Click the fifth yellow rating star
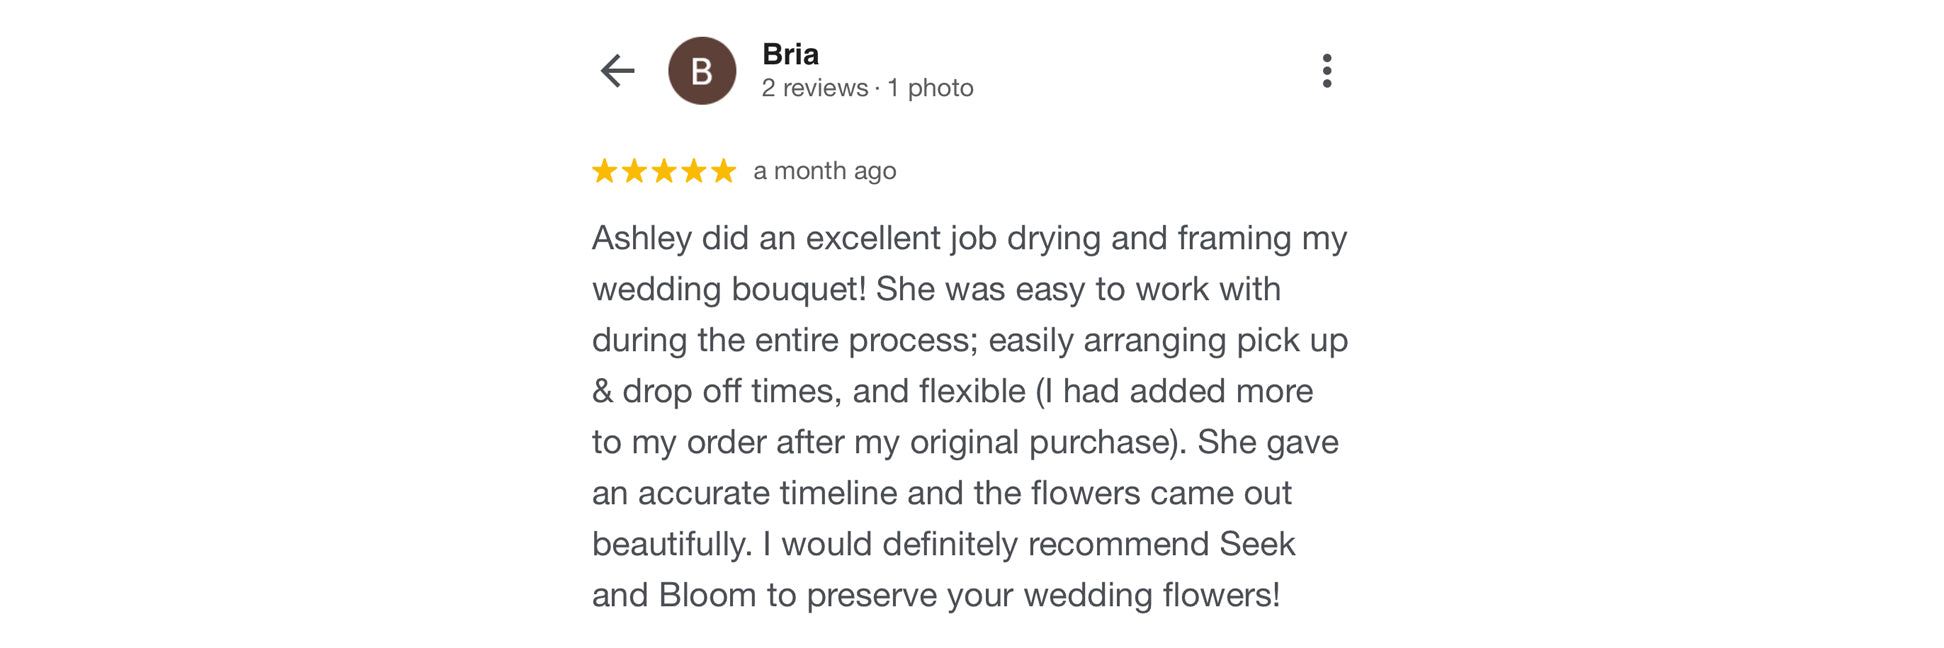This screenshot has width=1944, height=648. click(x=723, y=171)
